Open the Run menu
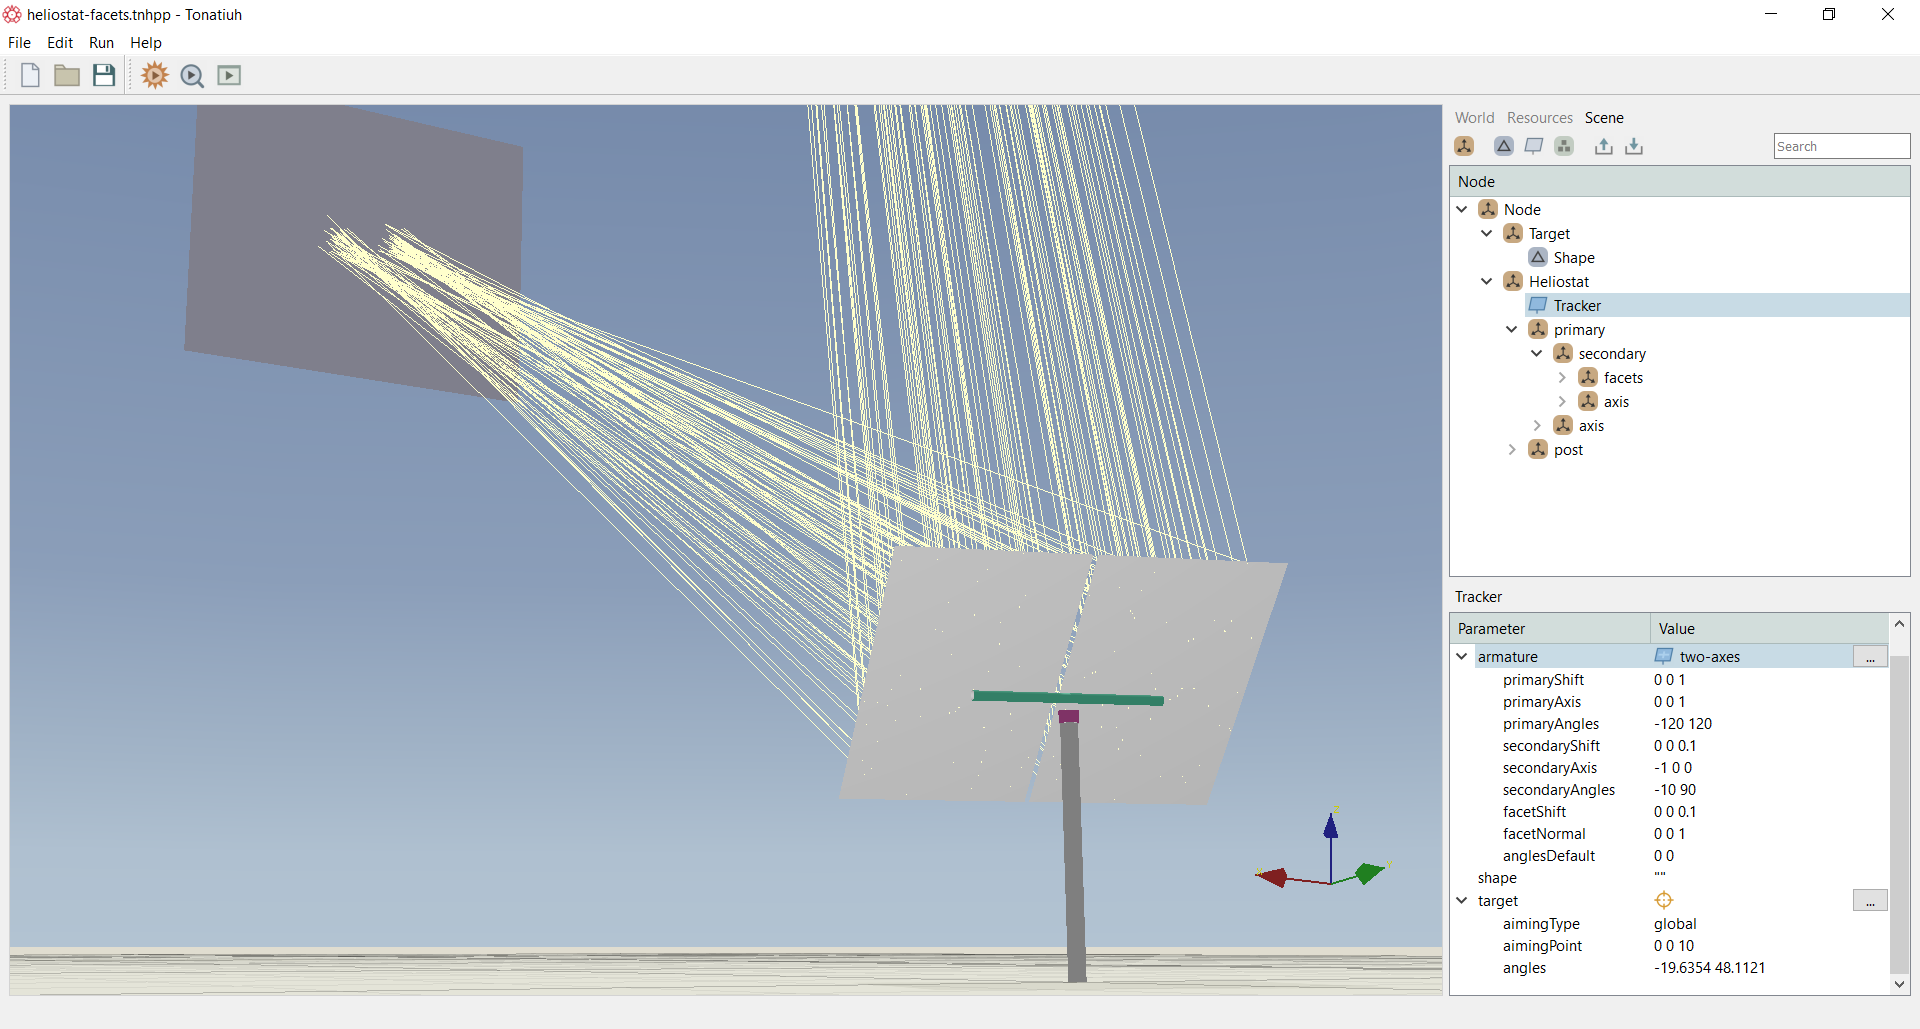Viewport: 1920px width, 1029px height. pos(102,43)
